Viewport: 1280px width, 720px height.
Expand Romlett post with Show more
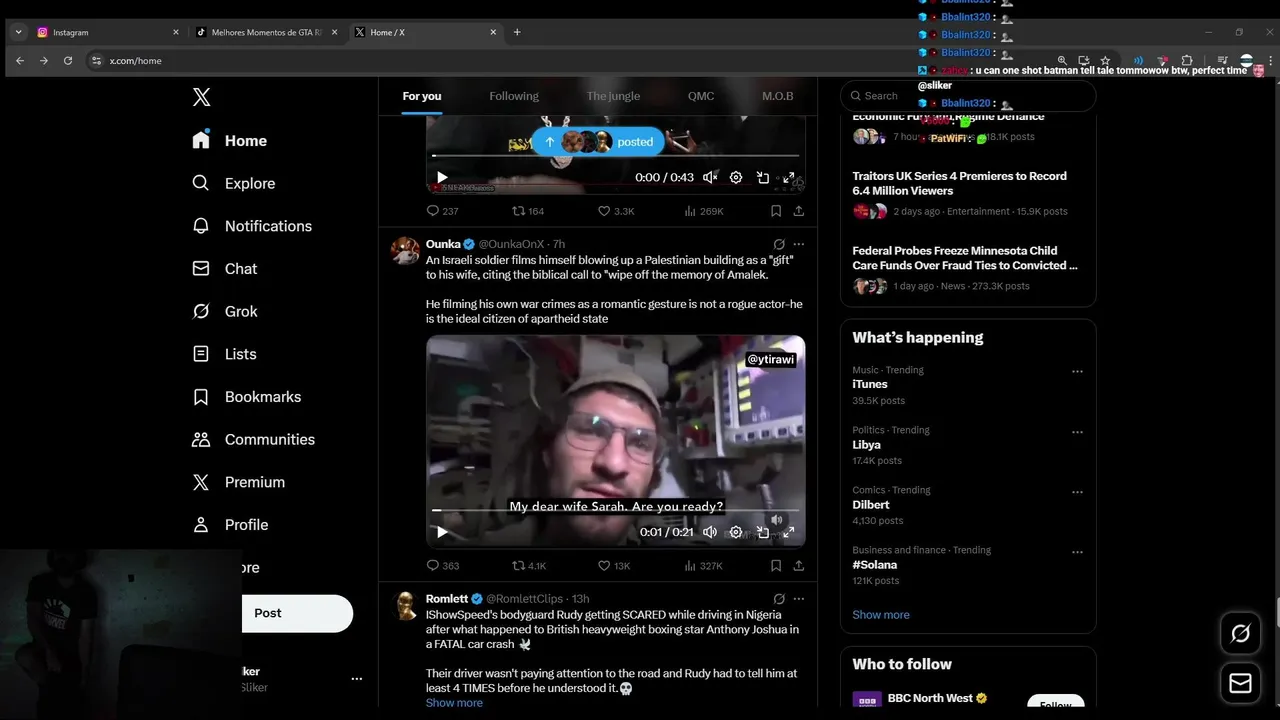(x=454, y=703)
